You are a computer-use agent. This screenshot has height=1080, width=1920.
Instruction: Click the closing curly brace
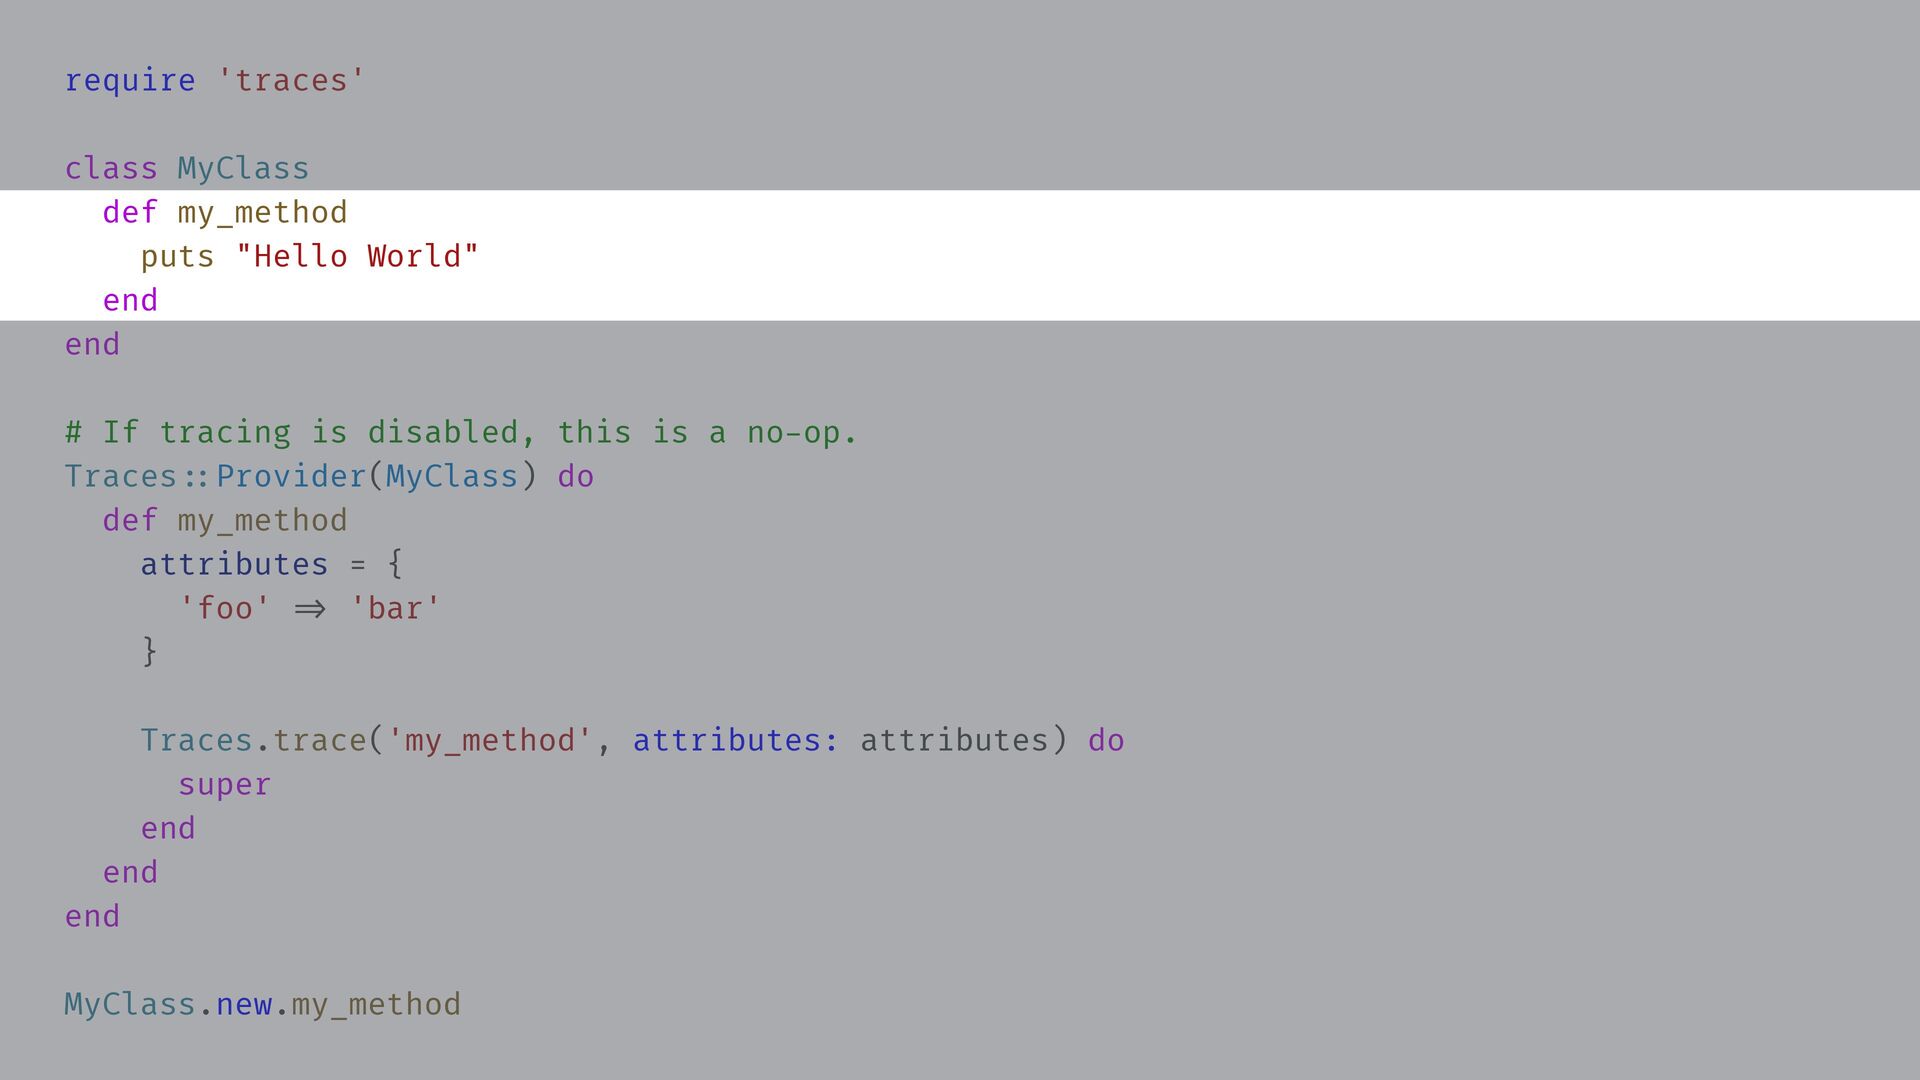pyautogui.click(x=149, y=652)
